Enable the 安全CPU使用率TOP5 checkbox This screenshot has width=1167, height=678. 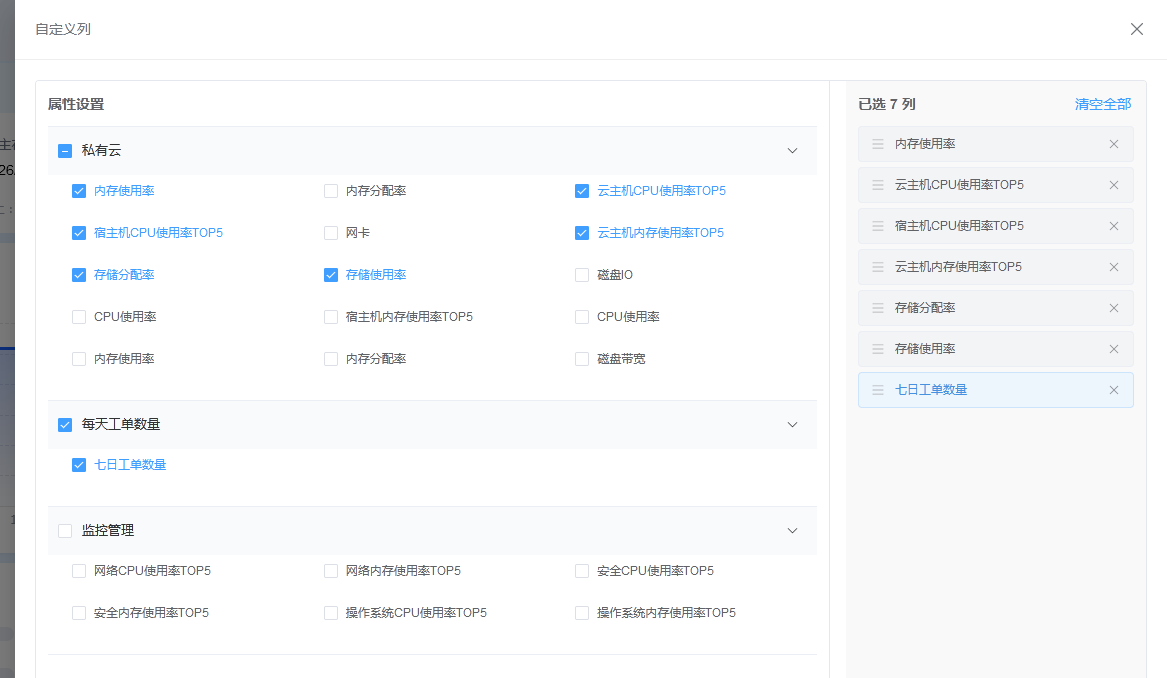pos(582,571)
